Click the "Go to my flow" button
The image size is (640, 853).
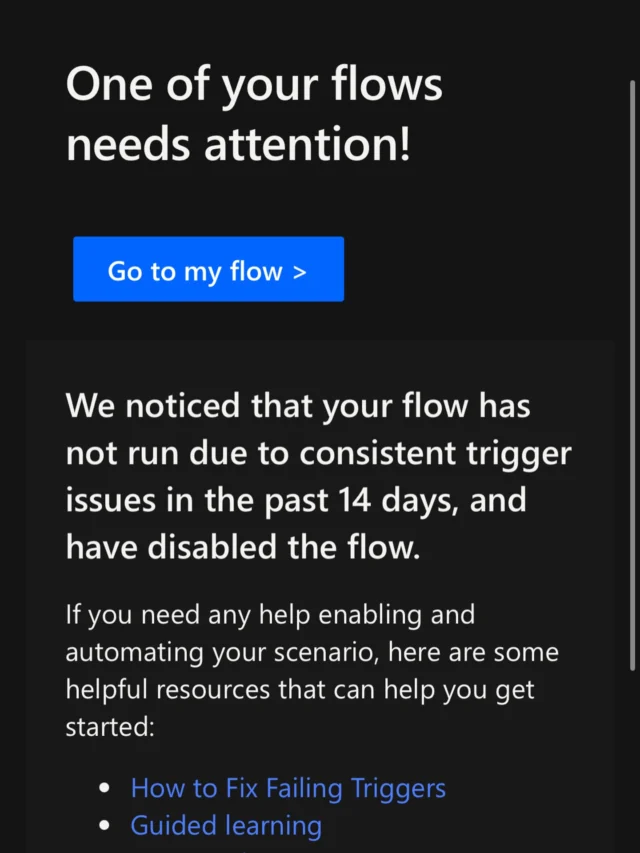coord(208,270)
